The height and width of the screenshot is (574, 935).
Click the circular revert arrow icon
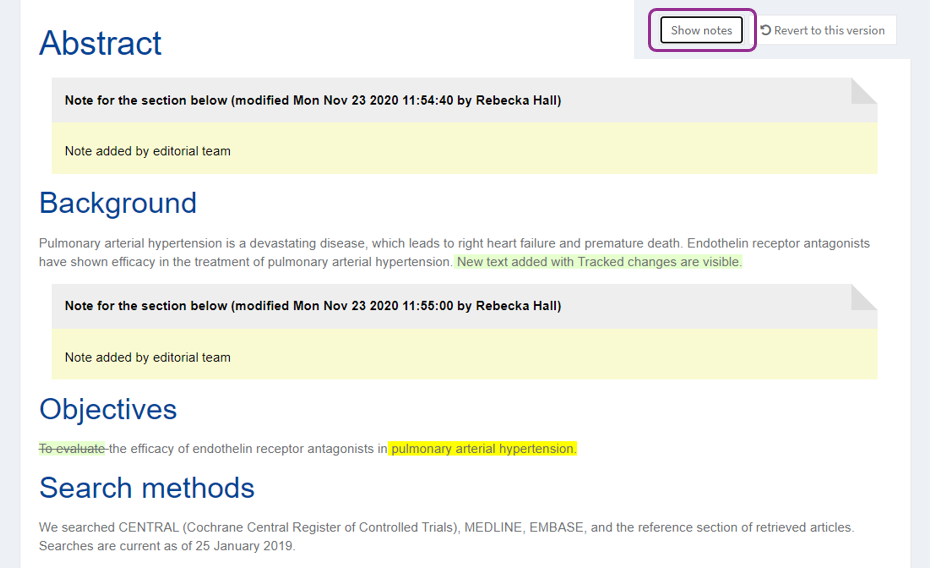[x=766, y=30]
